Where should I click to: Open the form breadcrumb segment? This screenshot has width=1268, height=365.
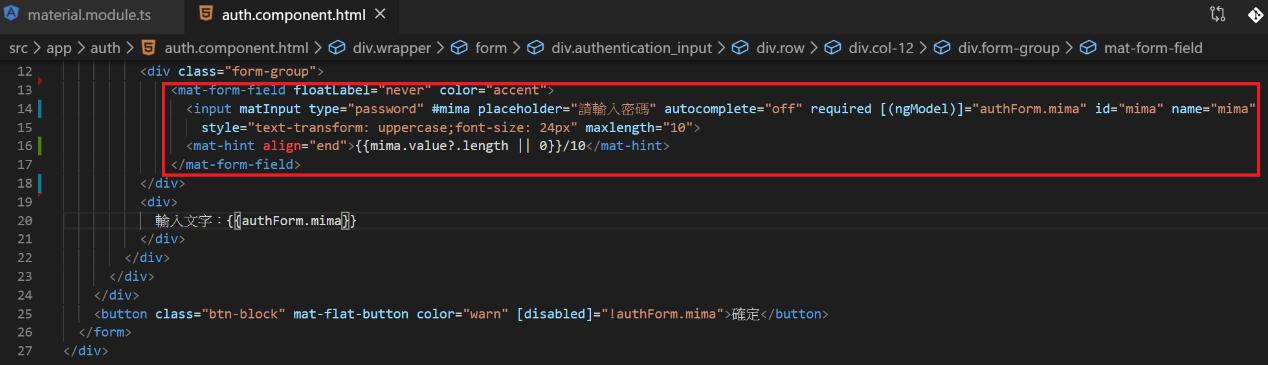pos(491,48)
